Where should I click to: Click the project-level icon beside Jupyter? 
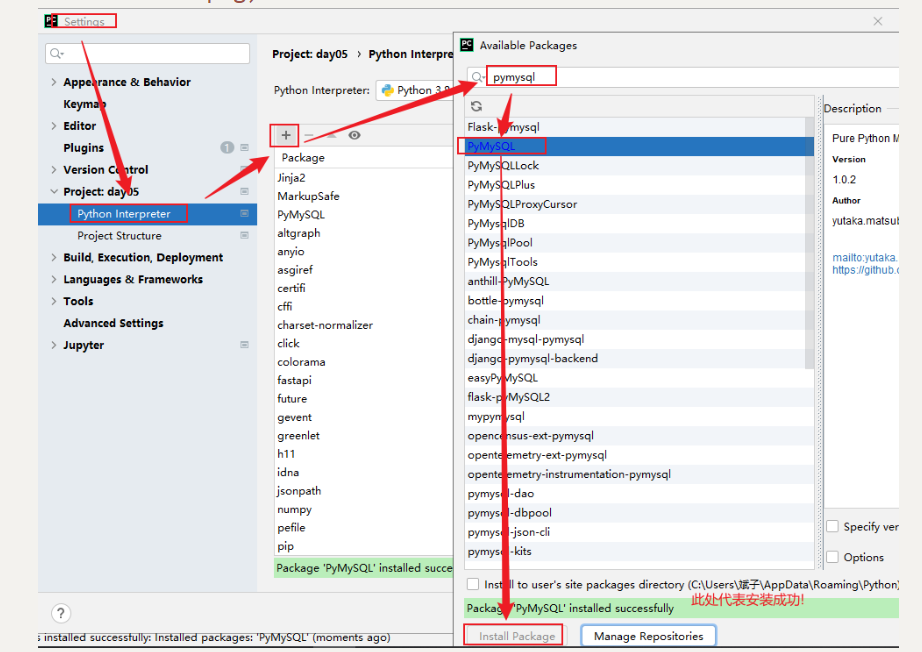[245, 345]
